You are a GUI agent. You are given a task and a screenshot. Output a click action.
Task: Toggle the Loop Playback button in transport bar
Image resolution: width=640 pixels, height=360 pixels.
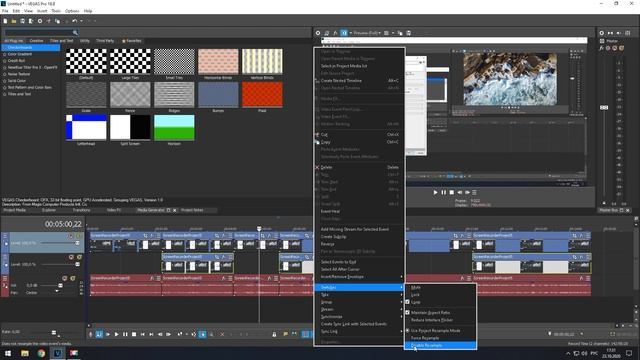pyautogui.click(x=99, y=334)
